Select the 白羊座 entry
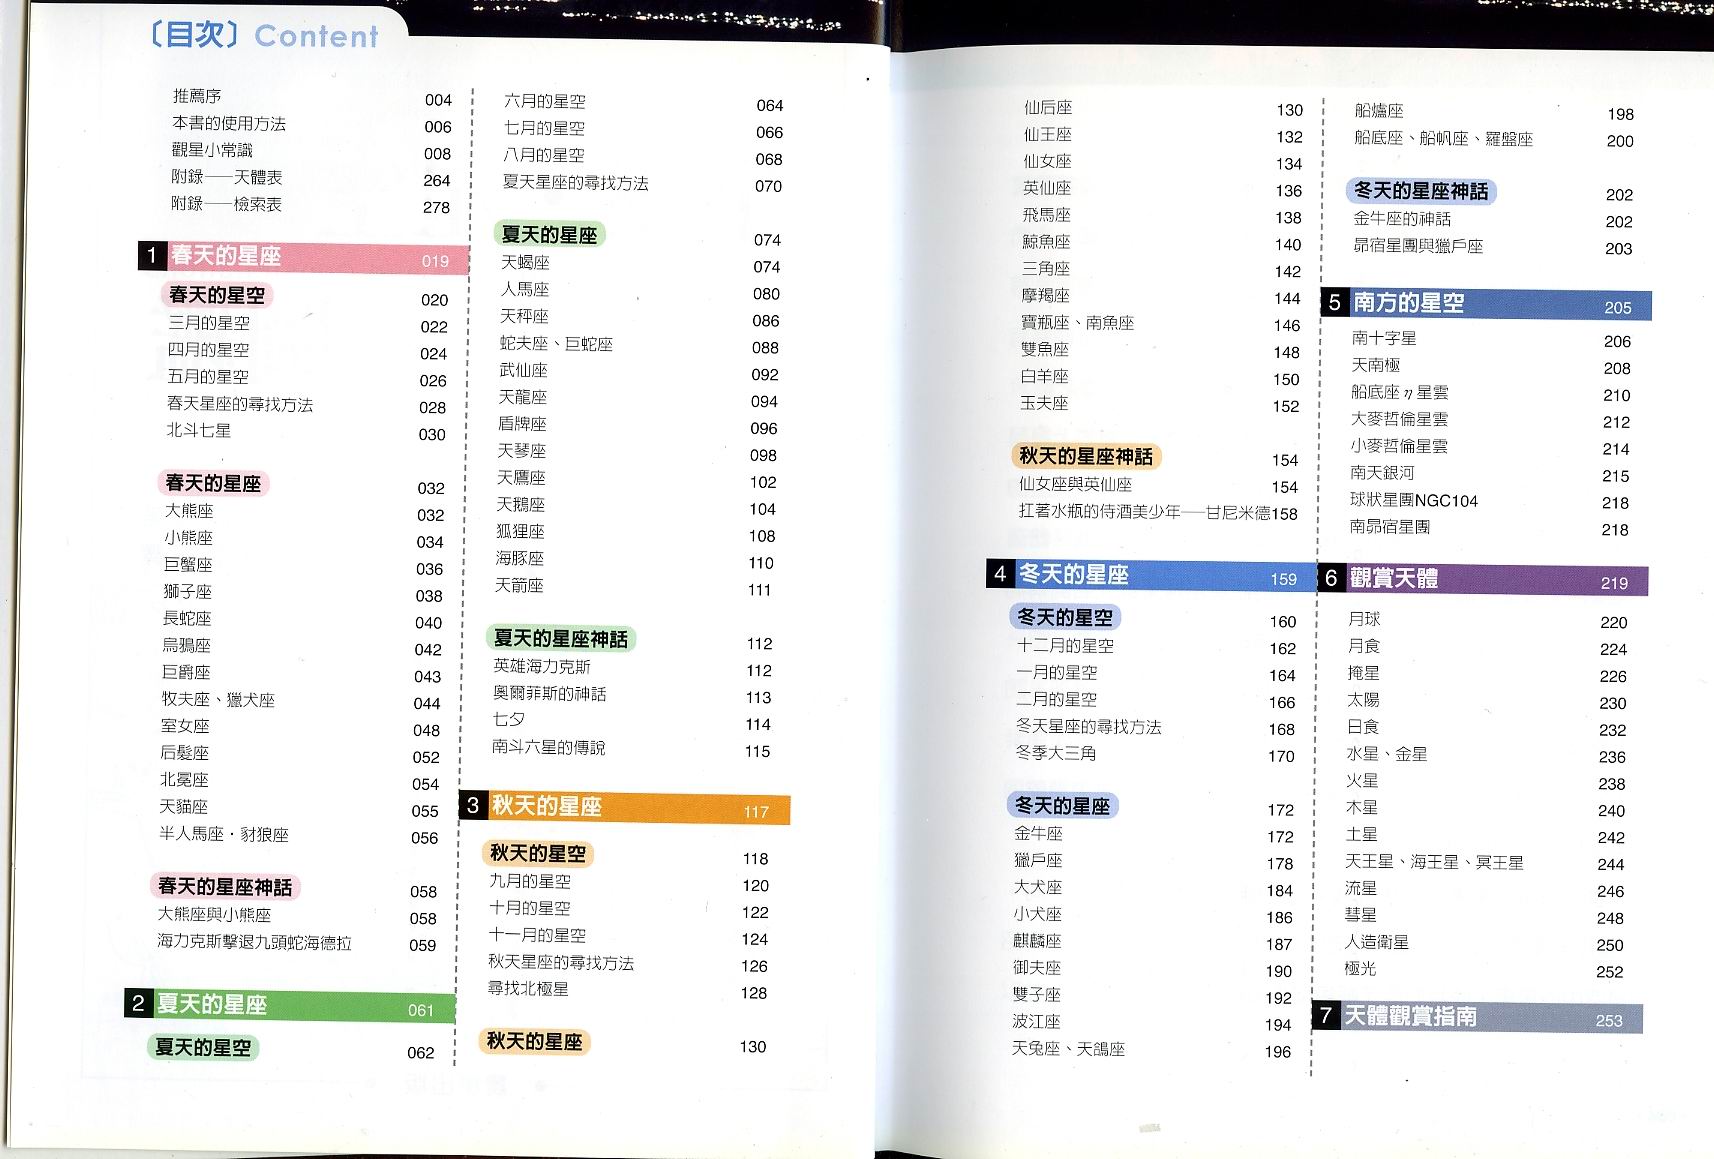This screenshot has height=1159, width=1714. click(x=1044, y=377)
